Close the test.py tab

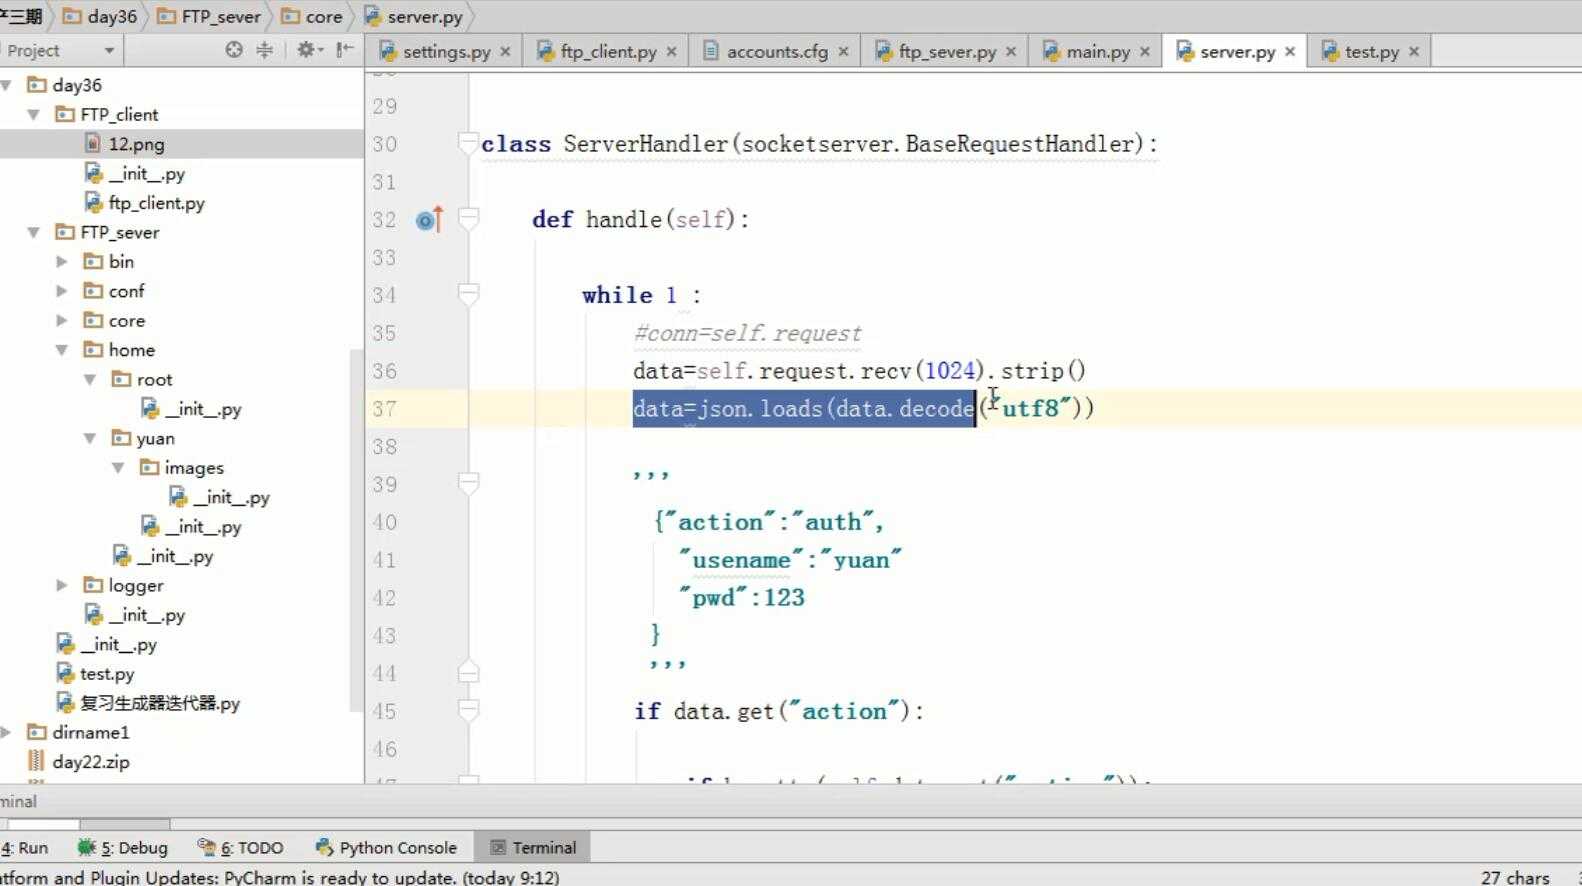tap(1414, 51)
